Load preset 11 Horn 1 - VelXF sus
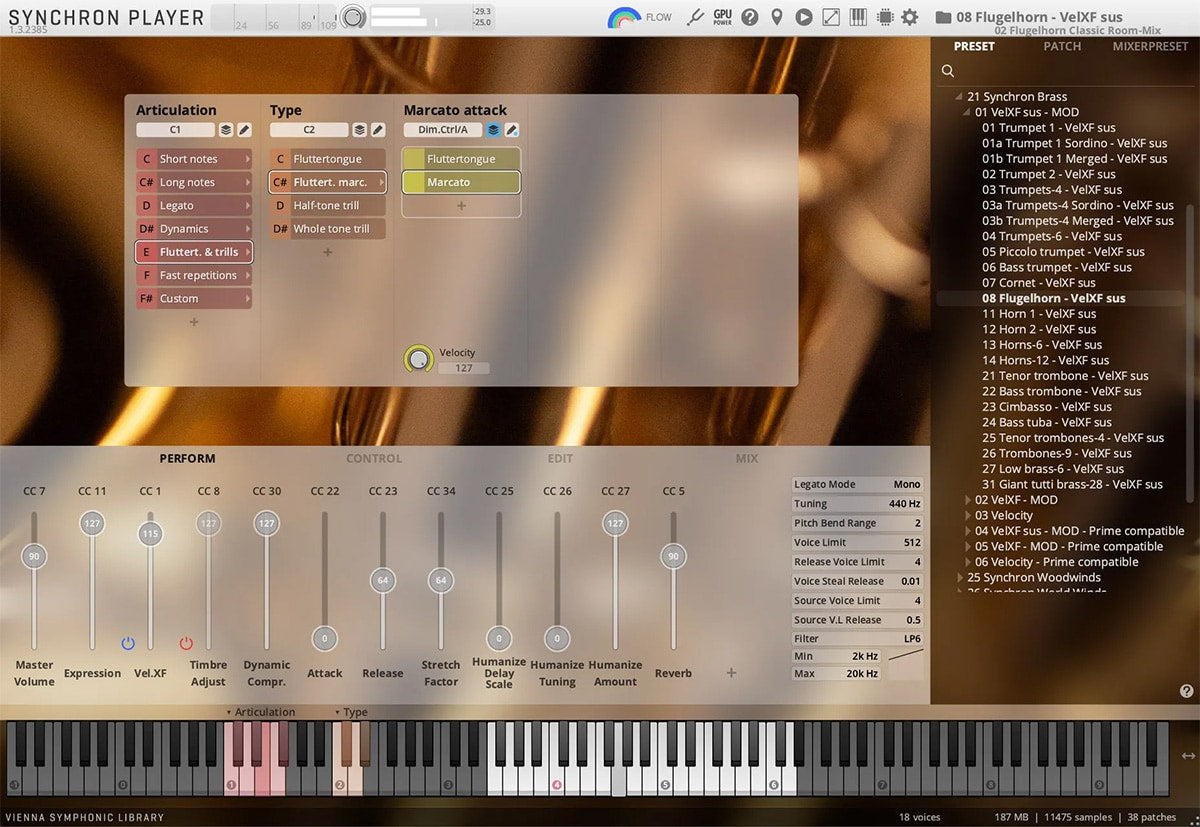The image size is (1200, 827). tap(1039, 314)
